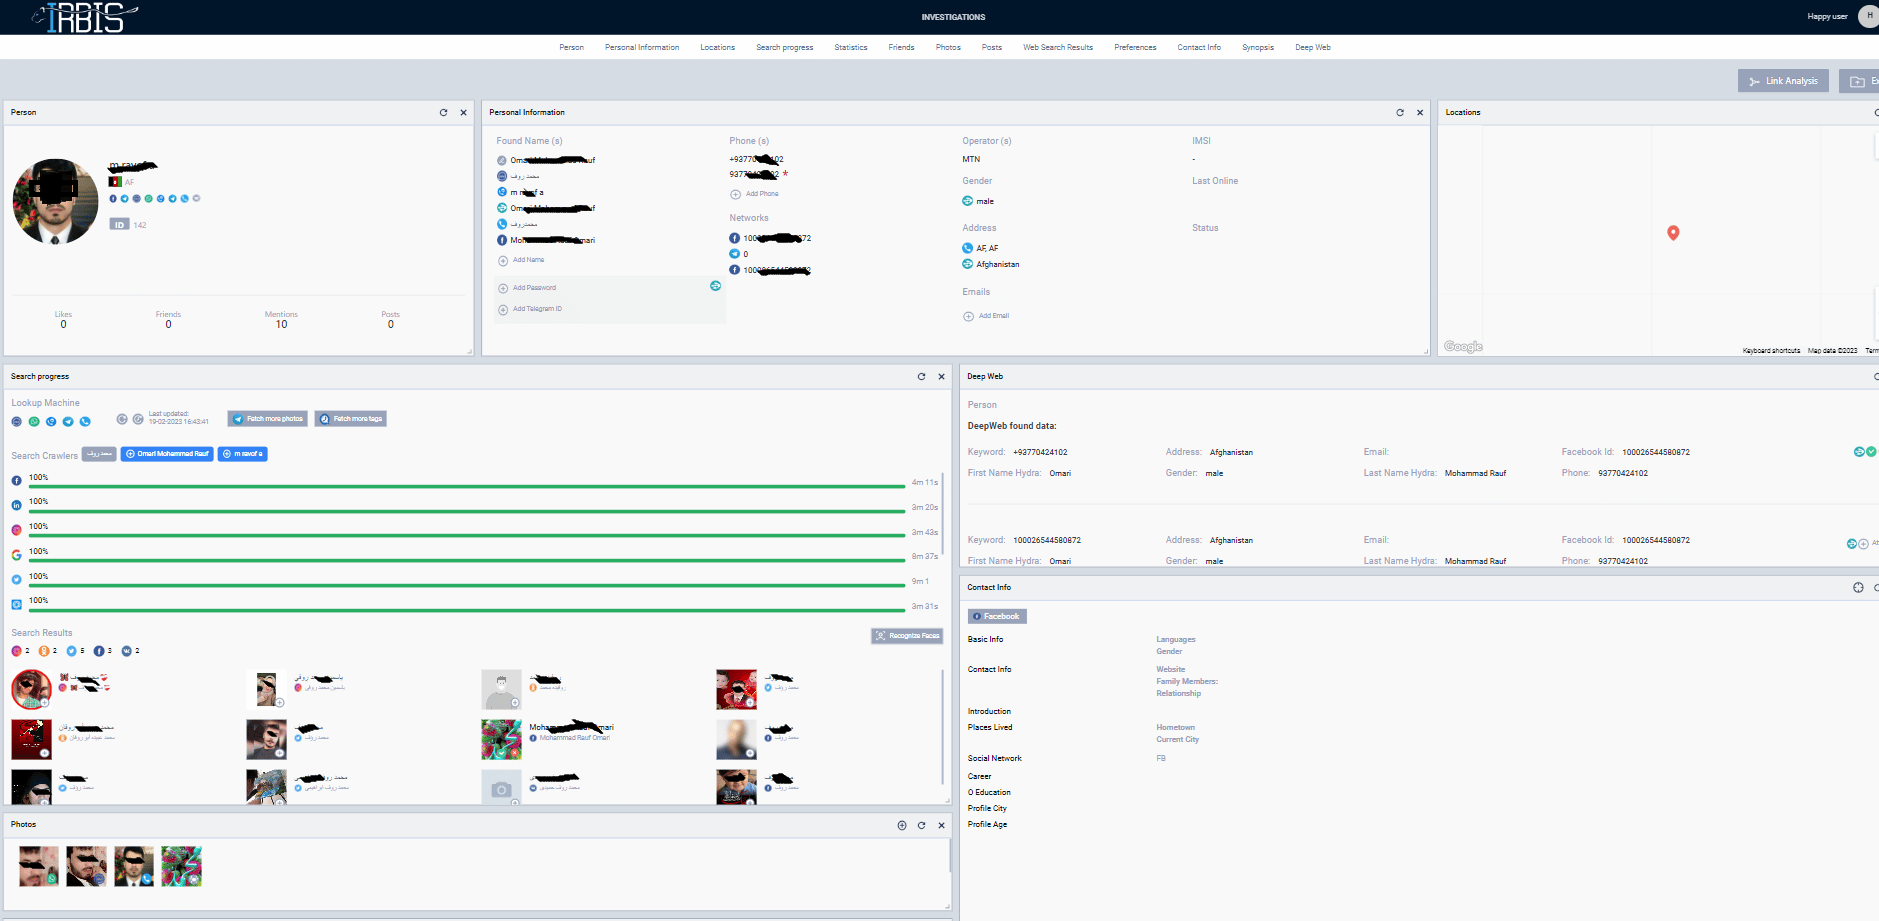1879x921 pixels.
Task: Click the Facebook crawler 100% progress bar
Action: (x=467, y=486)
